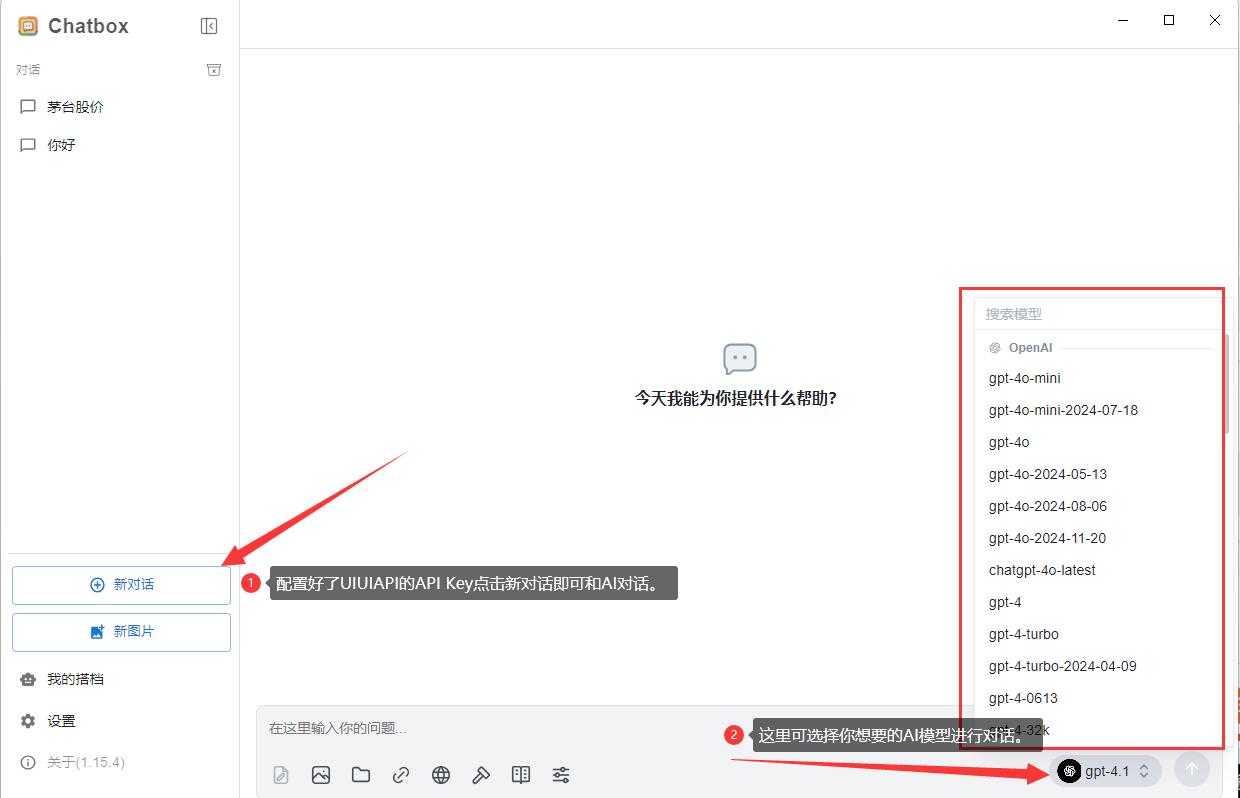The width and height of the screenshot is (1240, 798).
Task: Close the Chatbox window
Action: click(x=1215, y=21)
